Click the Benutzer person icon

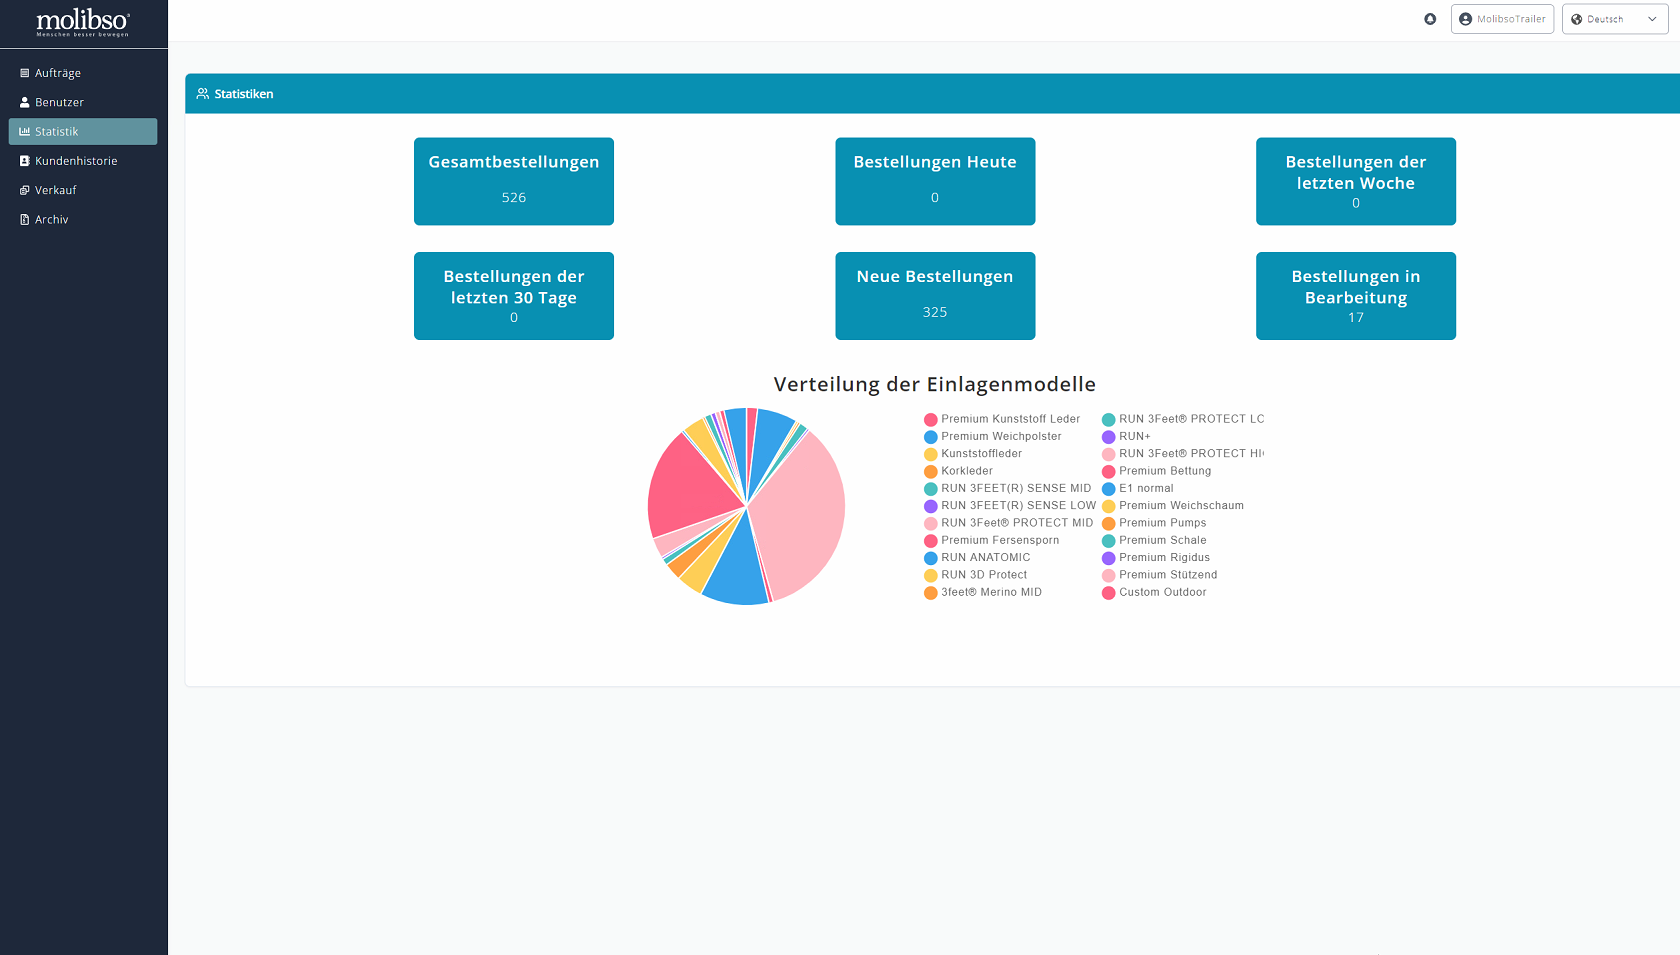coord(25,102)
